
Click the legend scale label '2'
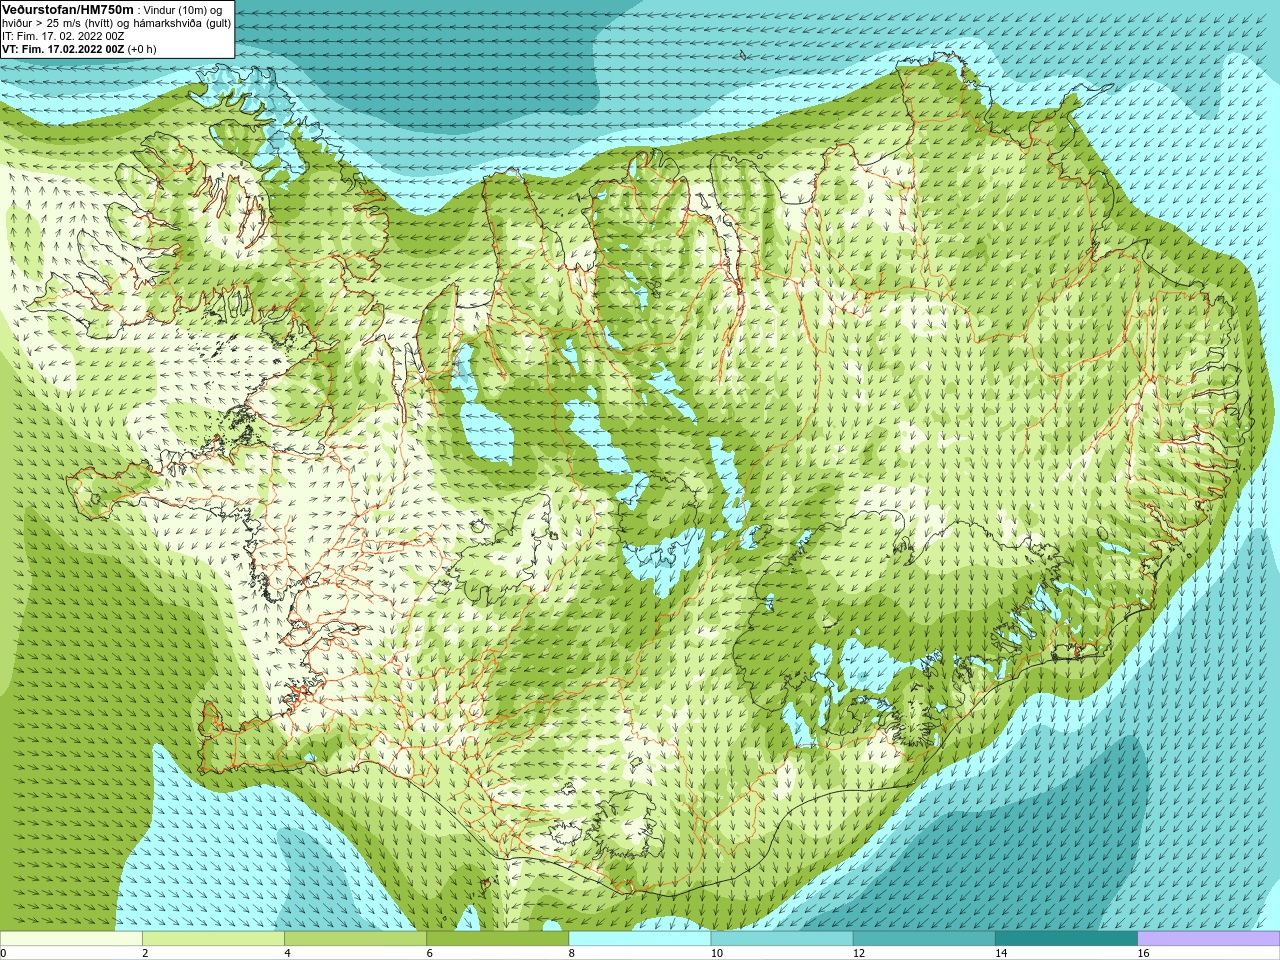145,953
